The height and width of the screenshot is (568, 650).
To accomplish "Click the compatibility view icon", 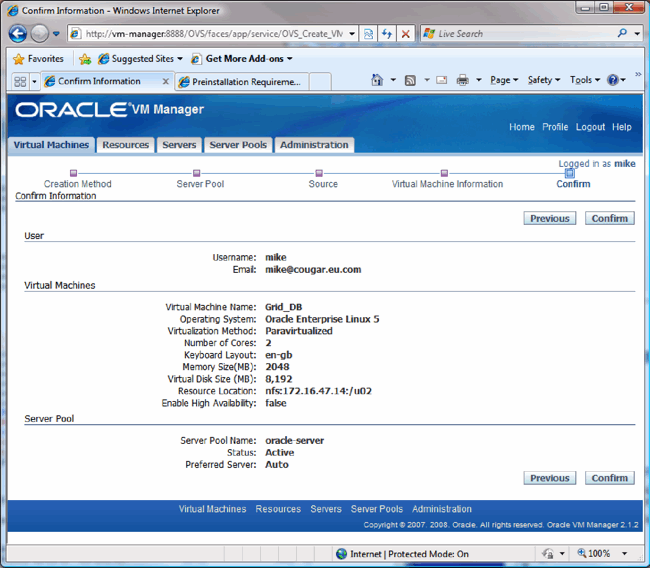I will click(368, 34).
